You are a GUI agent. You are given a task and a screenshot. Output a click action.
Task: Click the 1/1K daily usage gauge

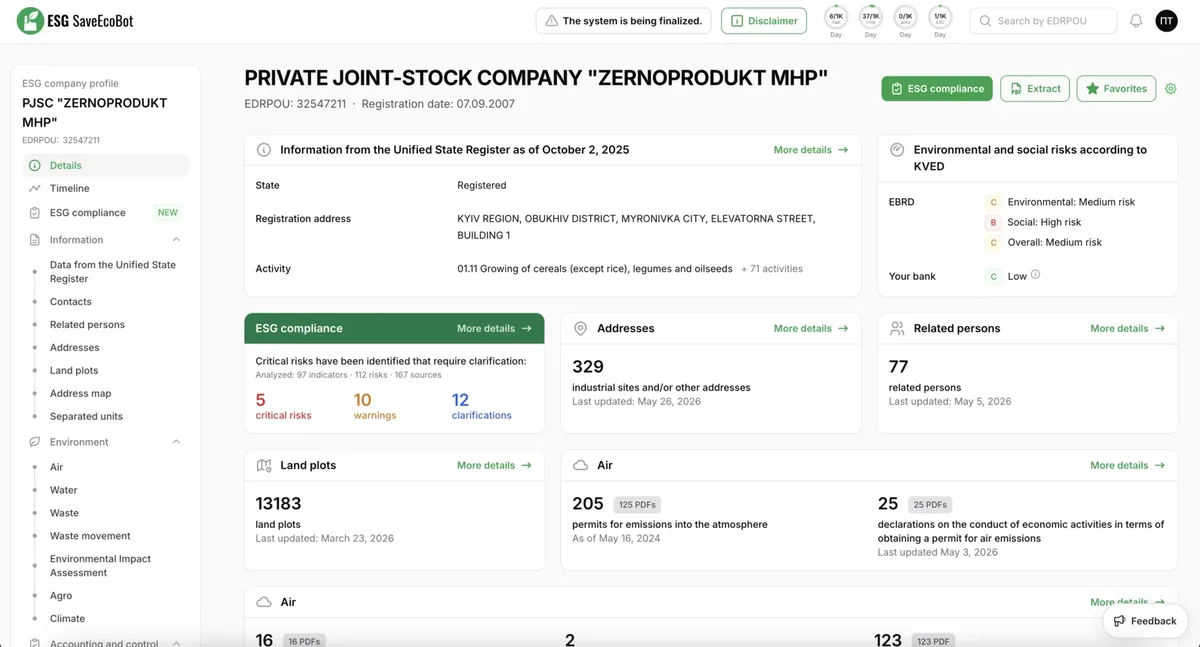[x=940, y=18]
